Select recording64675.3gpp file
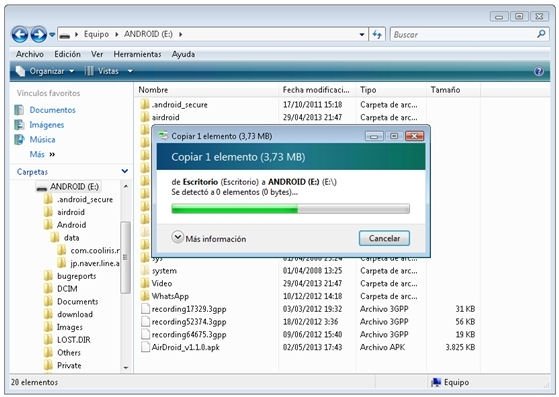Image resolution: width=559 pixels, height=397 pixels. (x=189, y=335)
